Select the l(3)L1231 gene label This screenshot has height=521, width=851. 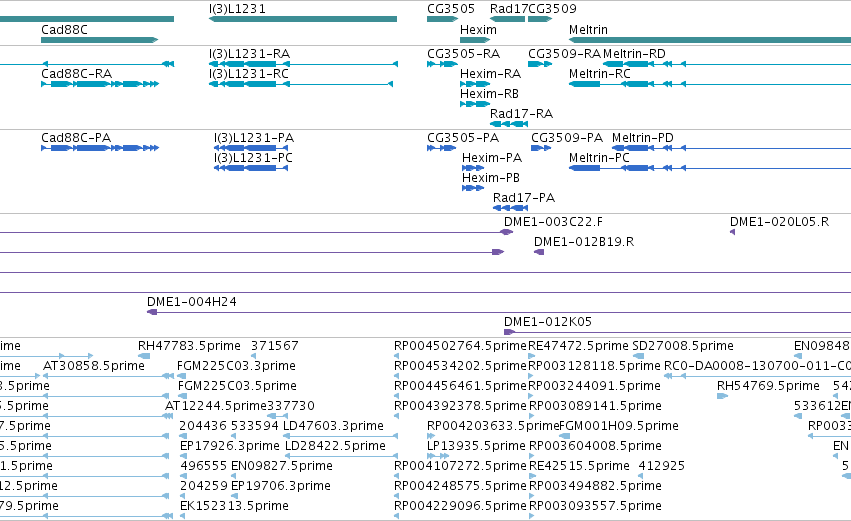pyautogui.click(x=237, y=9)
